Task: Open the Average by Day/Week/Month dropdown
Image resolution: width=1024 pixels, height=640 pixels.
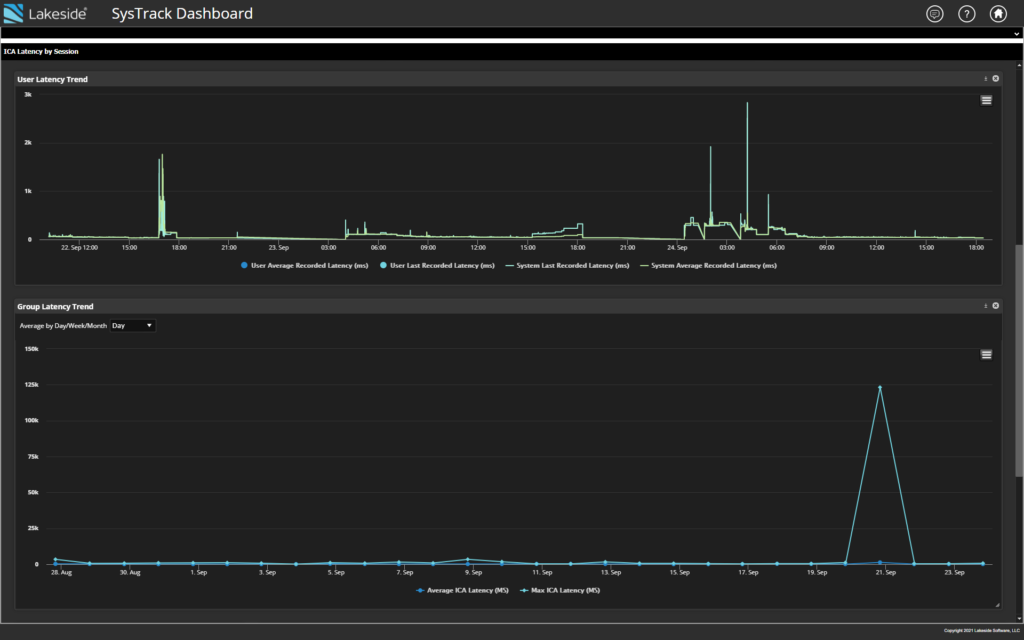Action: pyautogui.click(x=133, y=326)
